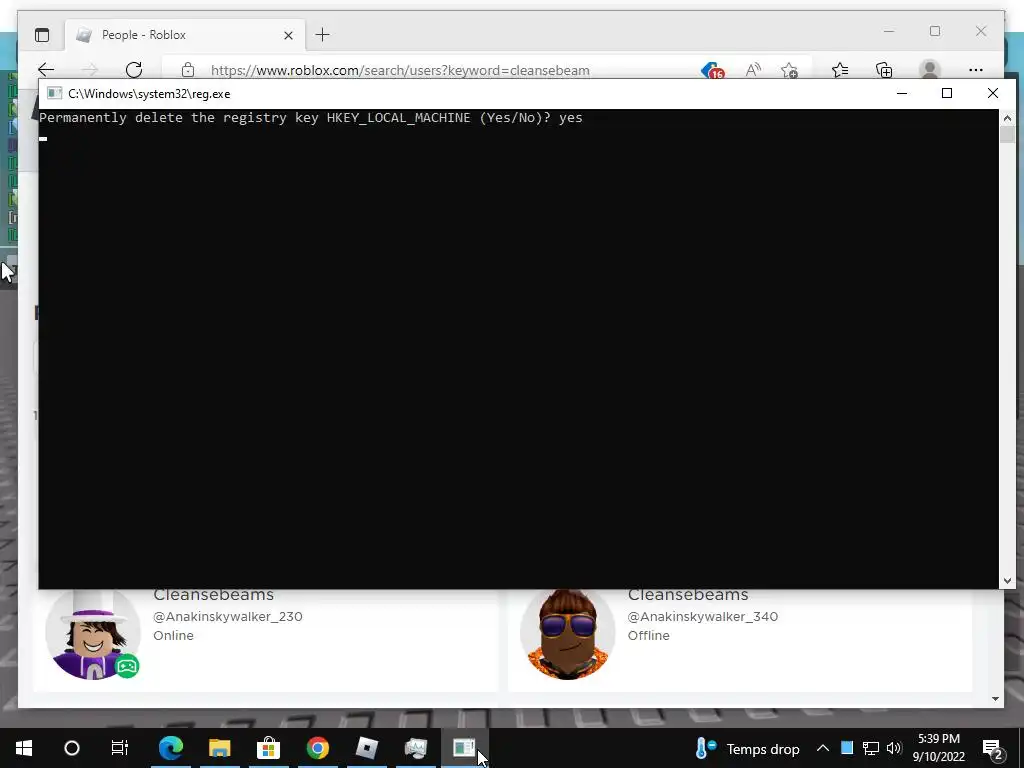Click the Roblox URL address bar
The height and width of the screenshot is (768, 1024).
coord(400,70)
